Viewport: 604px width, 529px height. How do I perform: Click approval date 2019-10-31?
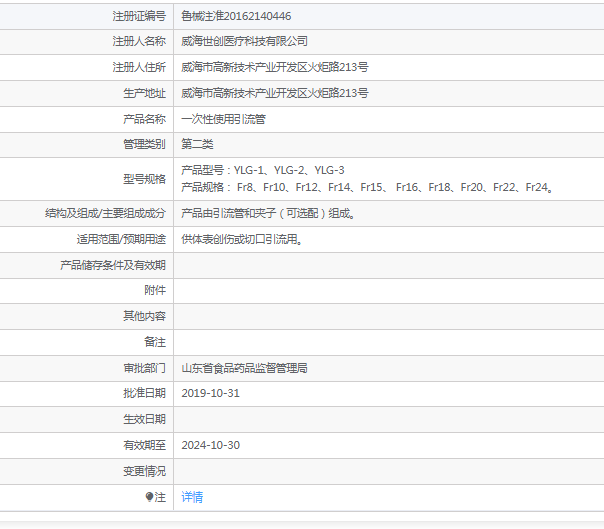click(x=210, y=393)
